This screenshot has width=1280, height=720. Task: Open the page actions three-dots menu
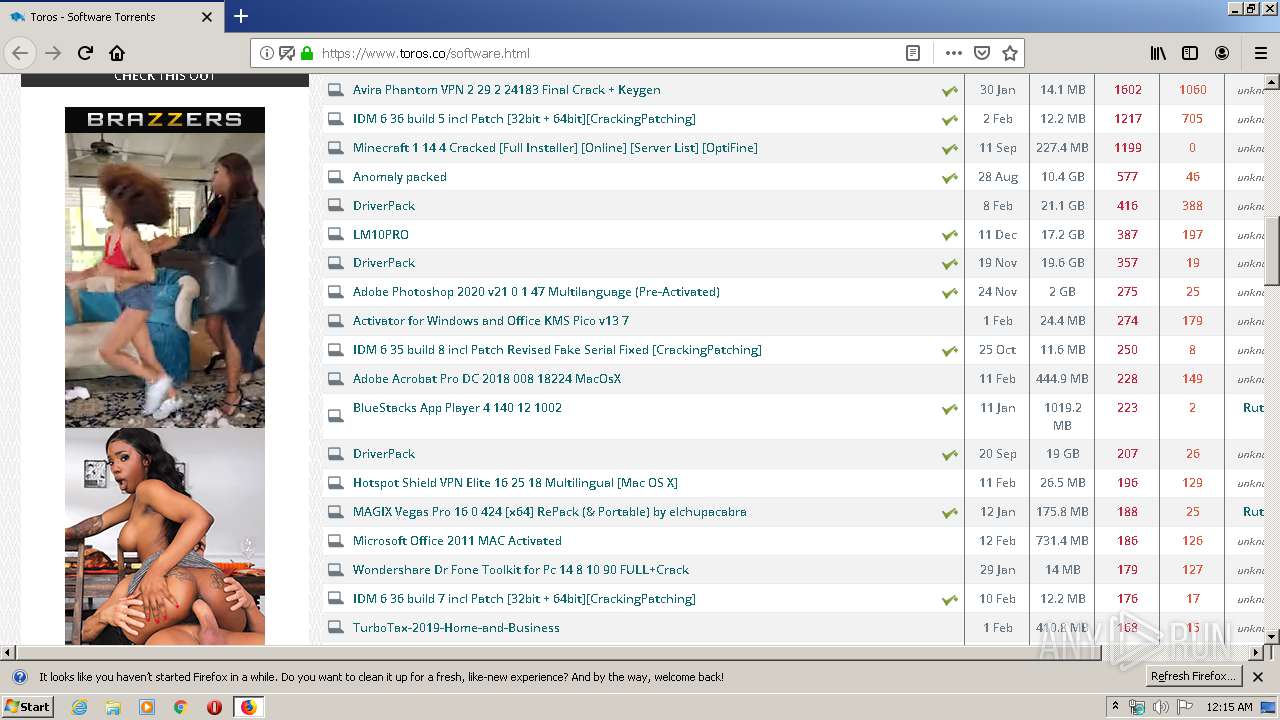(x=953, y=53)
